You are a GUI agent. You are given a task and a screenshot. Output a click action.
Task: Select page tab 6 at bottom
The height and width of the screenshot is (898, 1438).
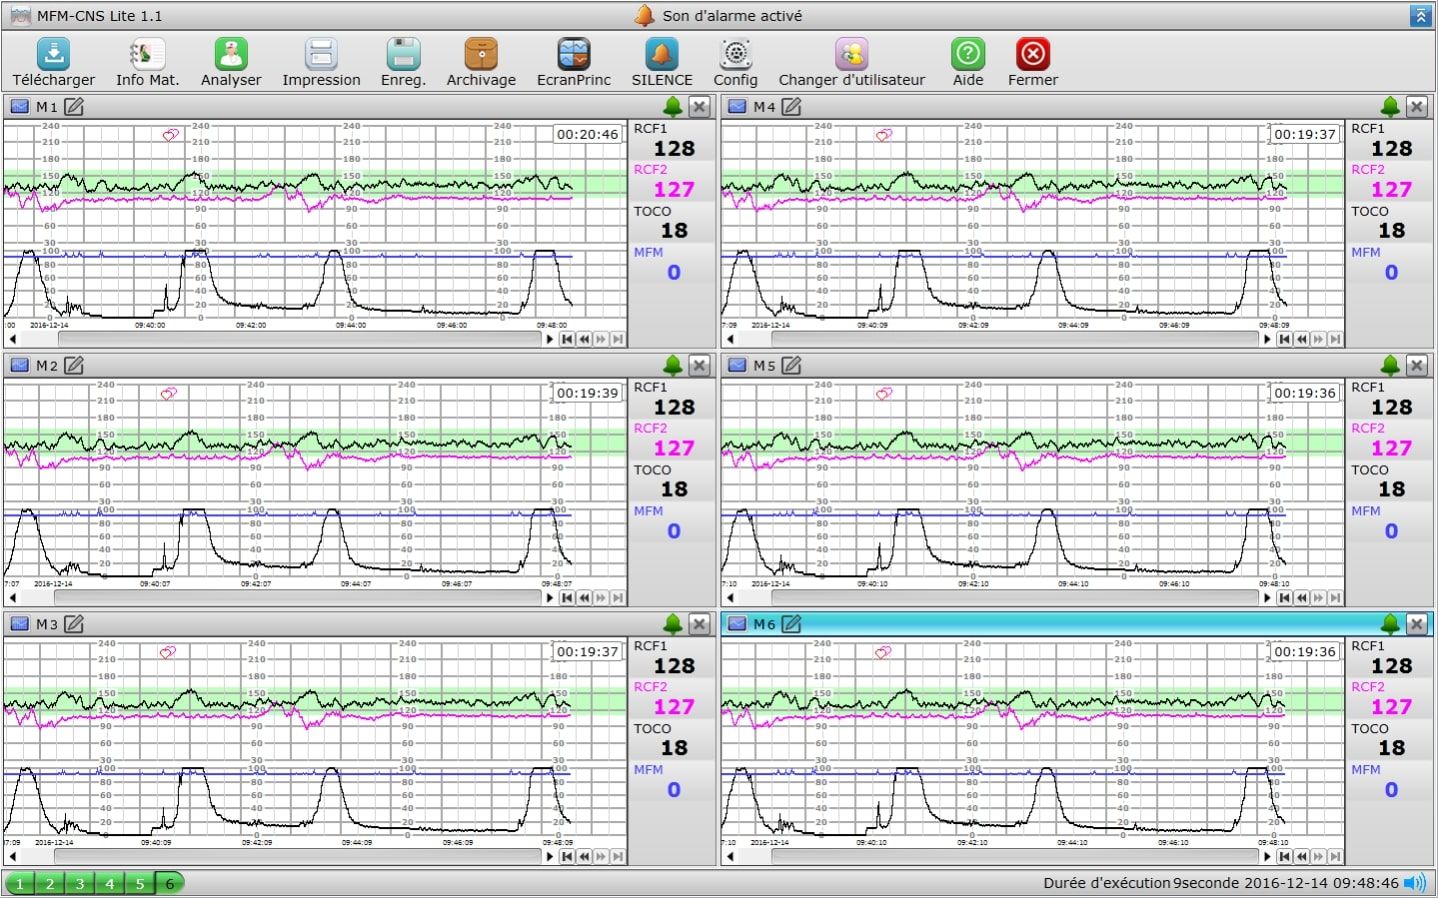coord(170,884)
